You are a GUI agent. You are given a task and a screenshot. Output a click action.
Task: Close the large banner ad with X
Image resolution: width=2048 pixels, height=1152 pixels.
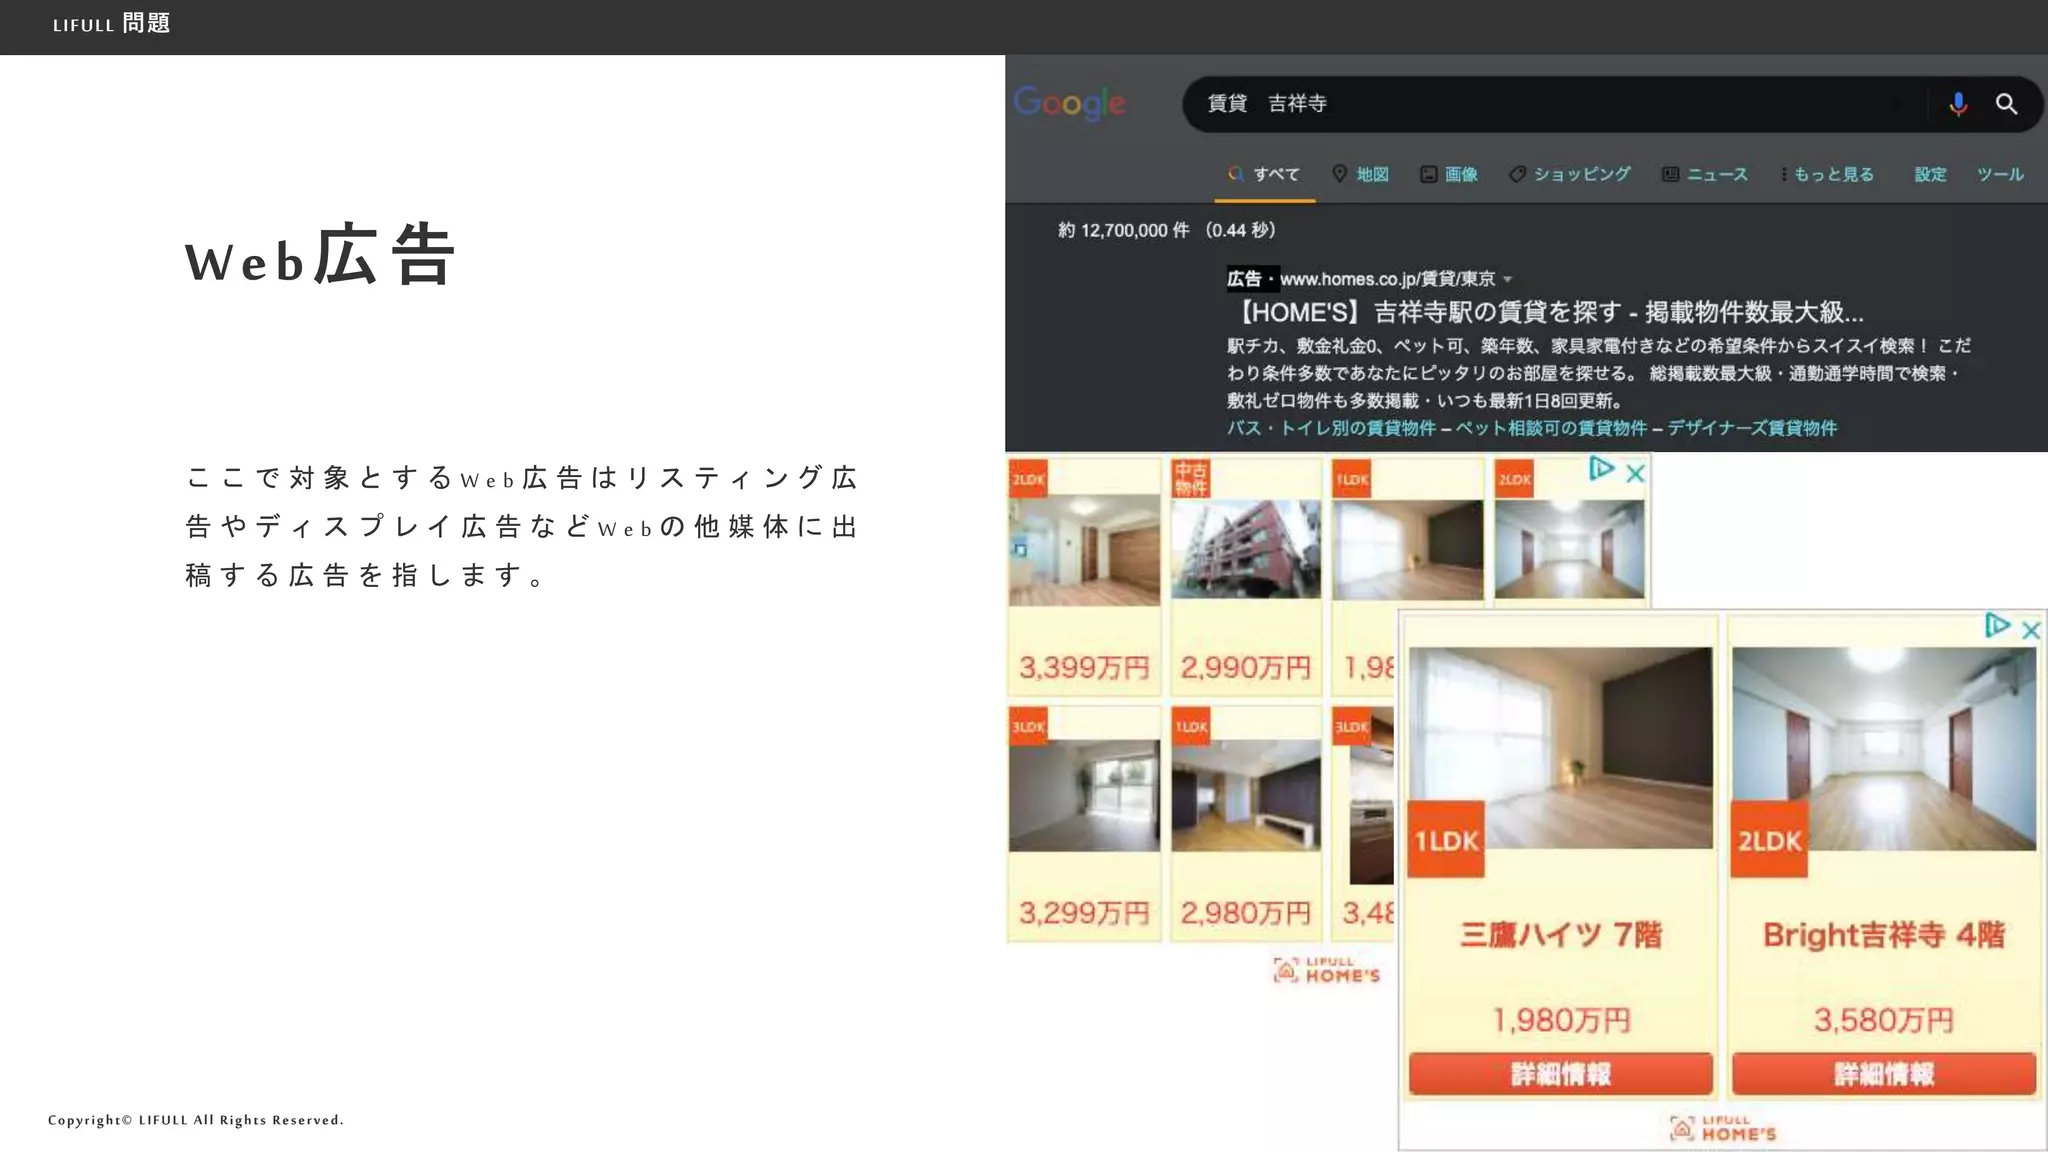pyautogui.click(x=2031, y=630)
